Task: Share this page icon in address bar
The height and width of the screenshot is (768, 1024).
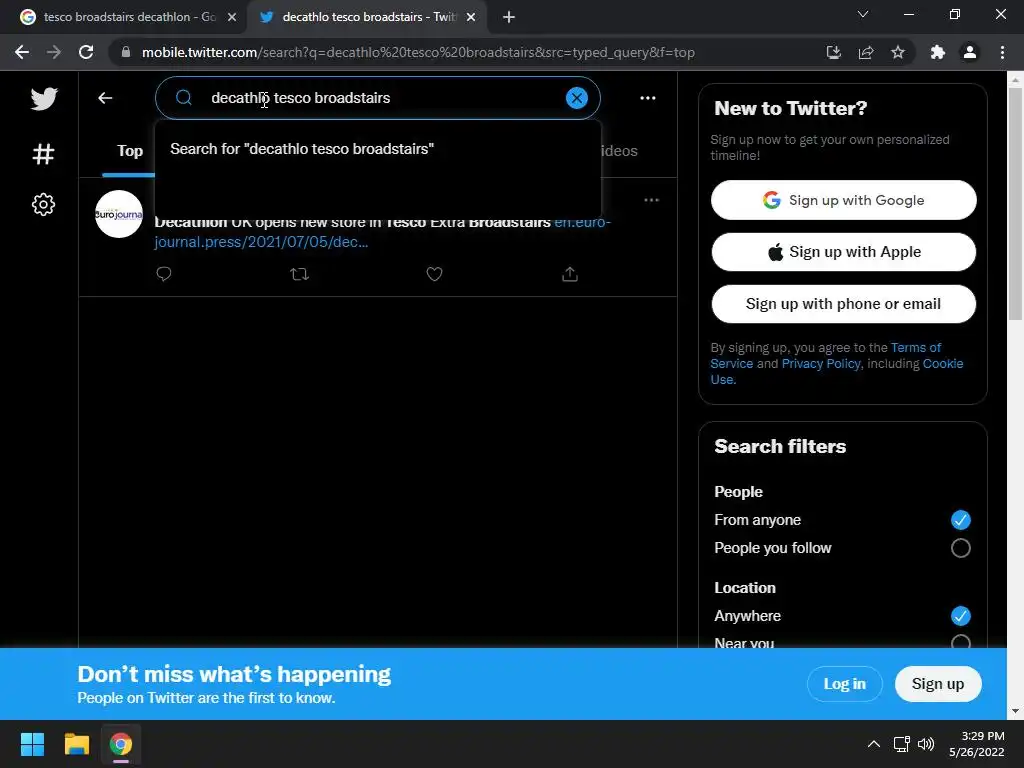Action: pos(866,52)
